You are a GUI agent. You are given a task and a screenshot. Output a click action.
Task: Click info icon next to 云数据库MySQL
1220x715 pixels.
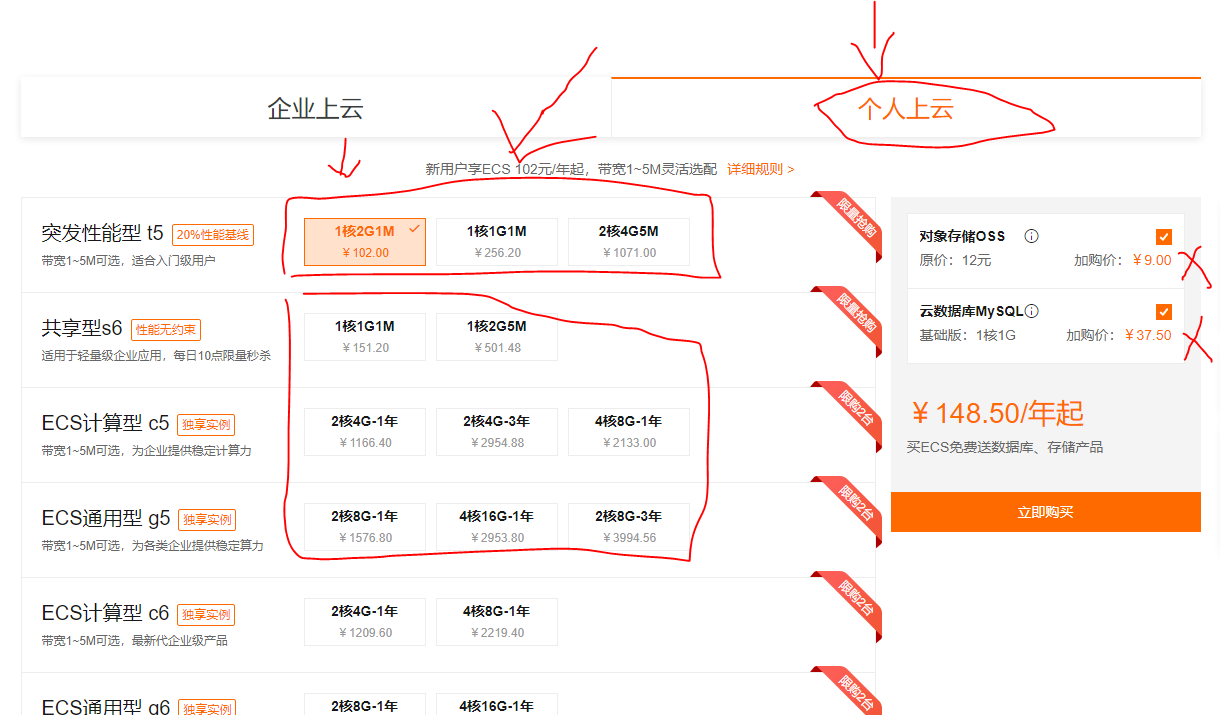pyautogui.click(x=1031, y=311)
